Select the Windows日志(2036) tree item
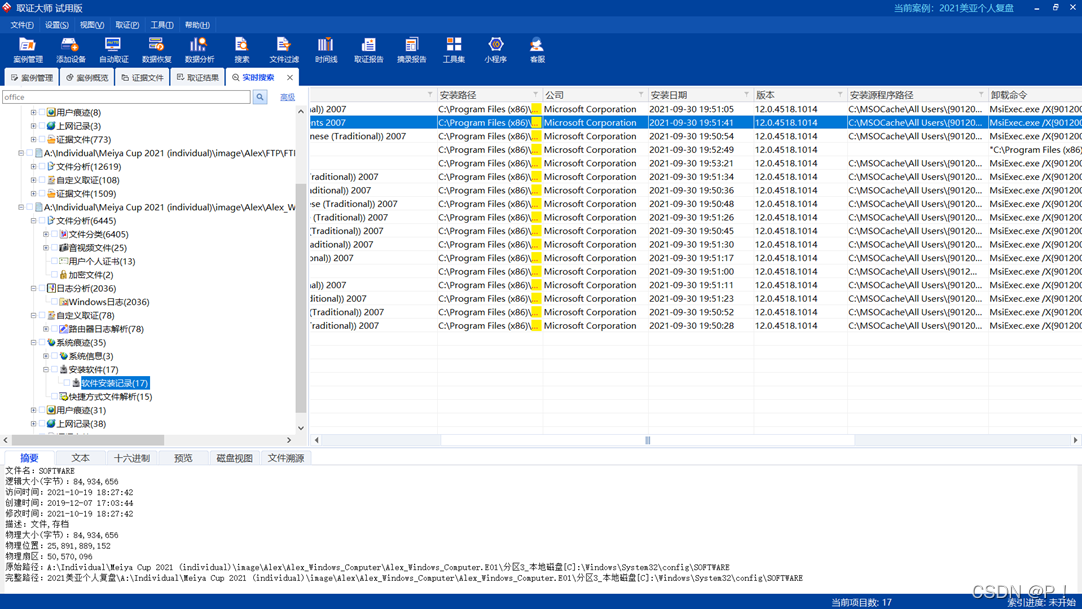The height and width of the screenshot is (609, 1082). [108, 302]
